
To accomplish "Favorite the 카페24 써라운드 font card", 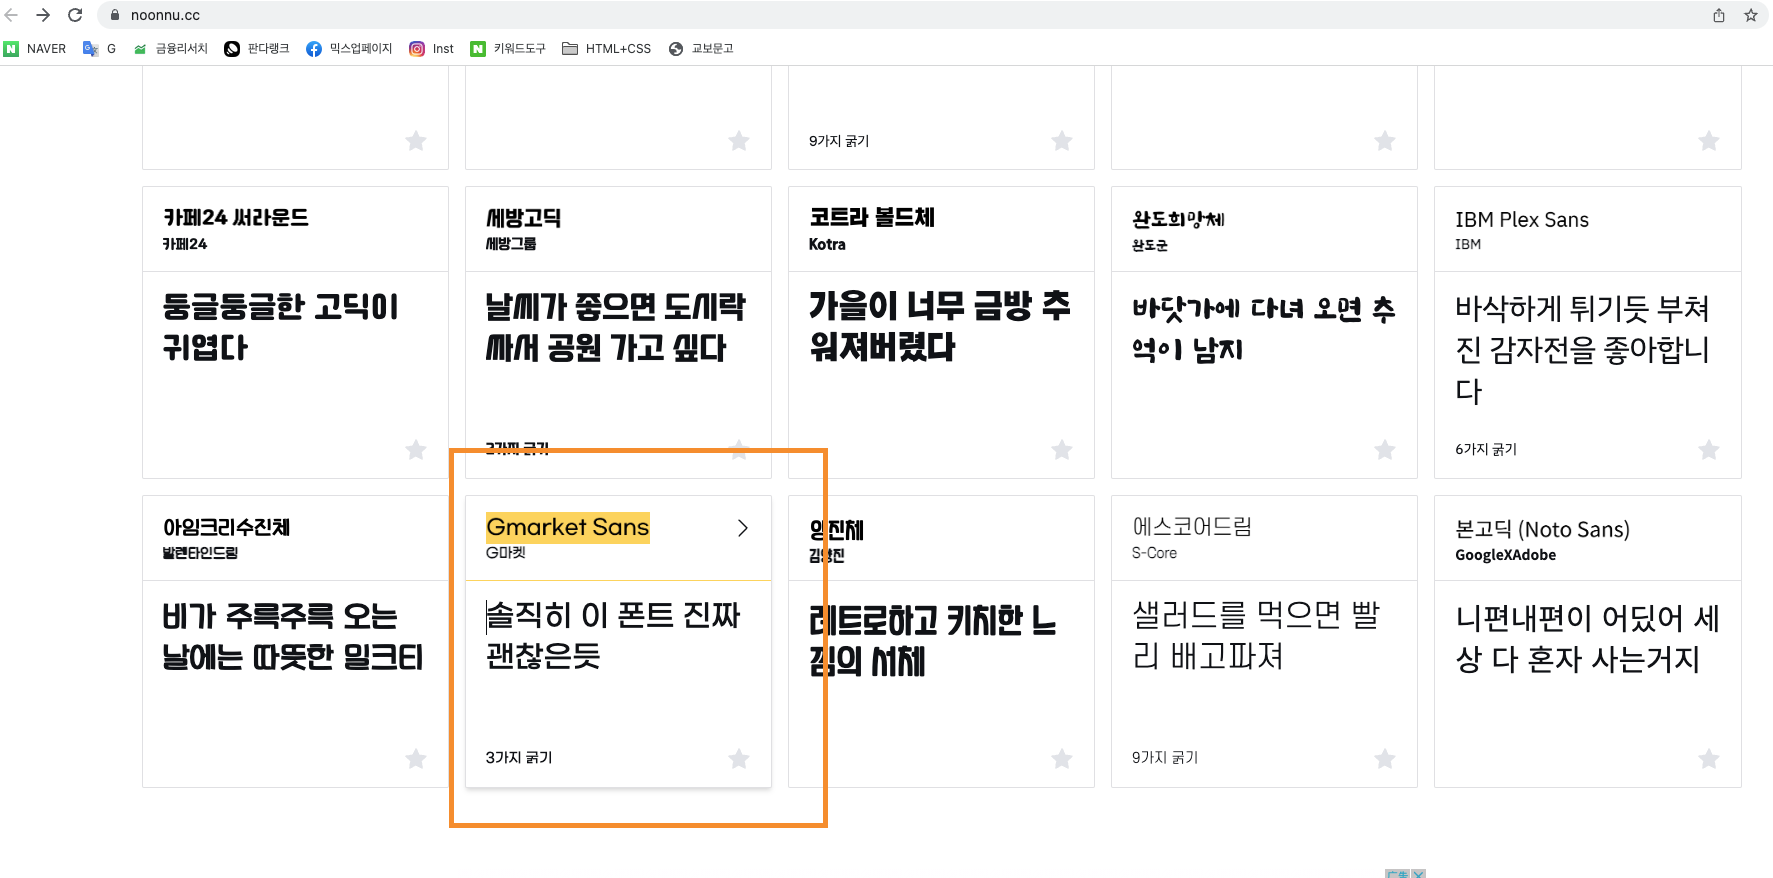I will pyautogui.click(x=416, y=450).
